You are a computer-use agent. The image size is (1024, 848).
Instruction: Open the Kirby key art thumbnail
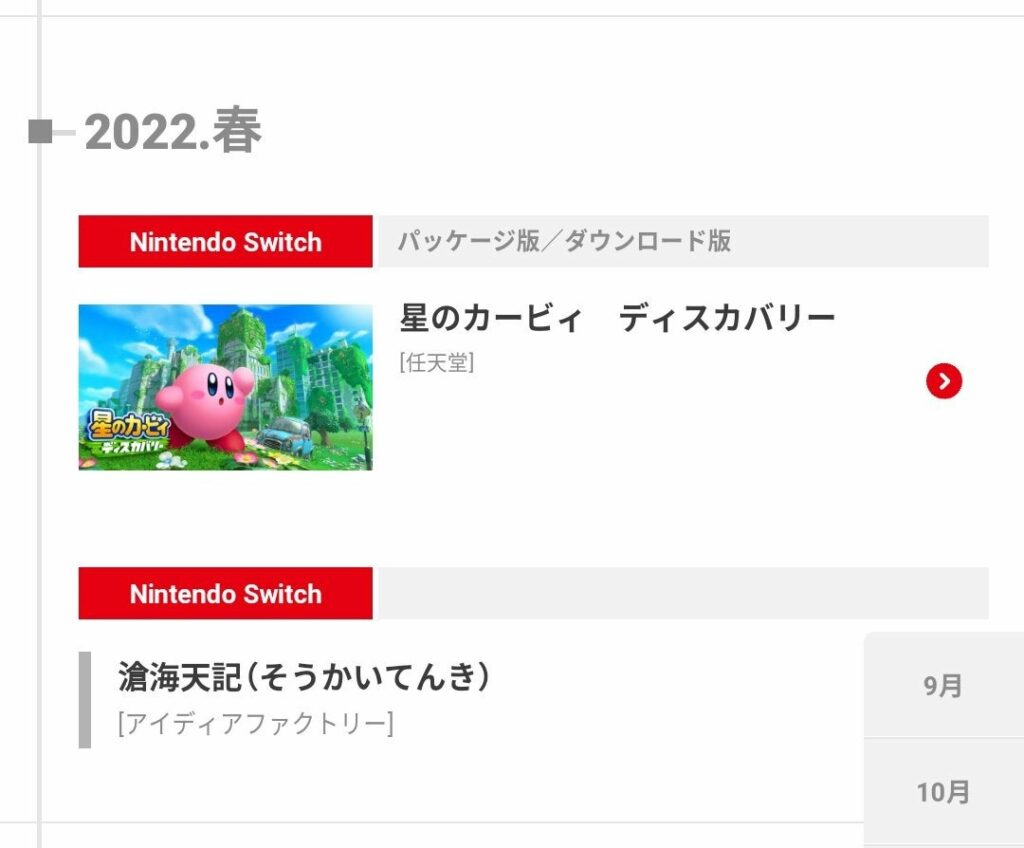[x=225, y=387]
